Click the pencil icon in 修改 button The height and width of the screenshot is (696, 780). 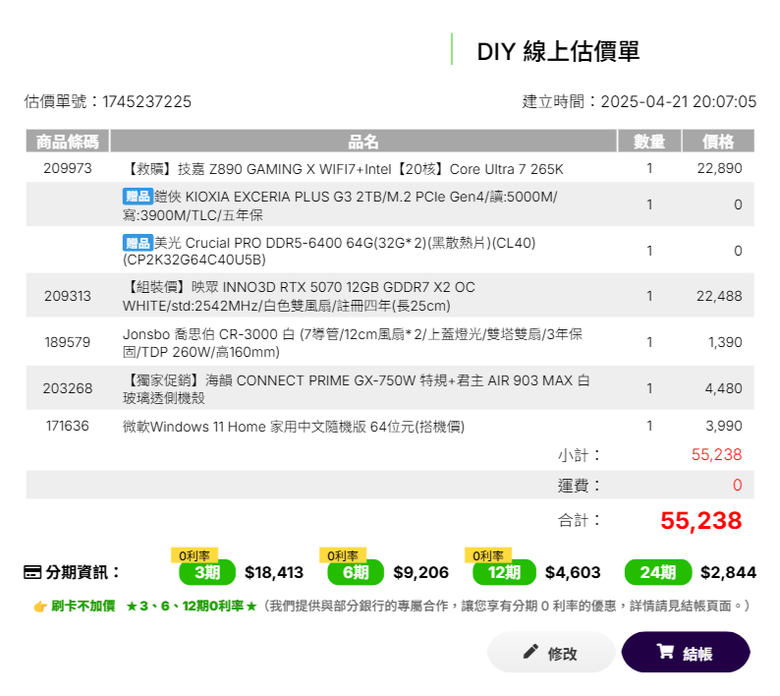click(x=531, y=651)
